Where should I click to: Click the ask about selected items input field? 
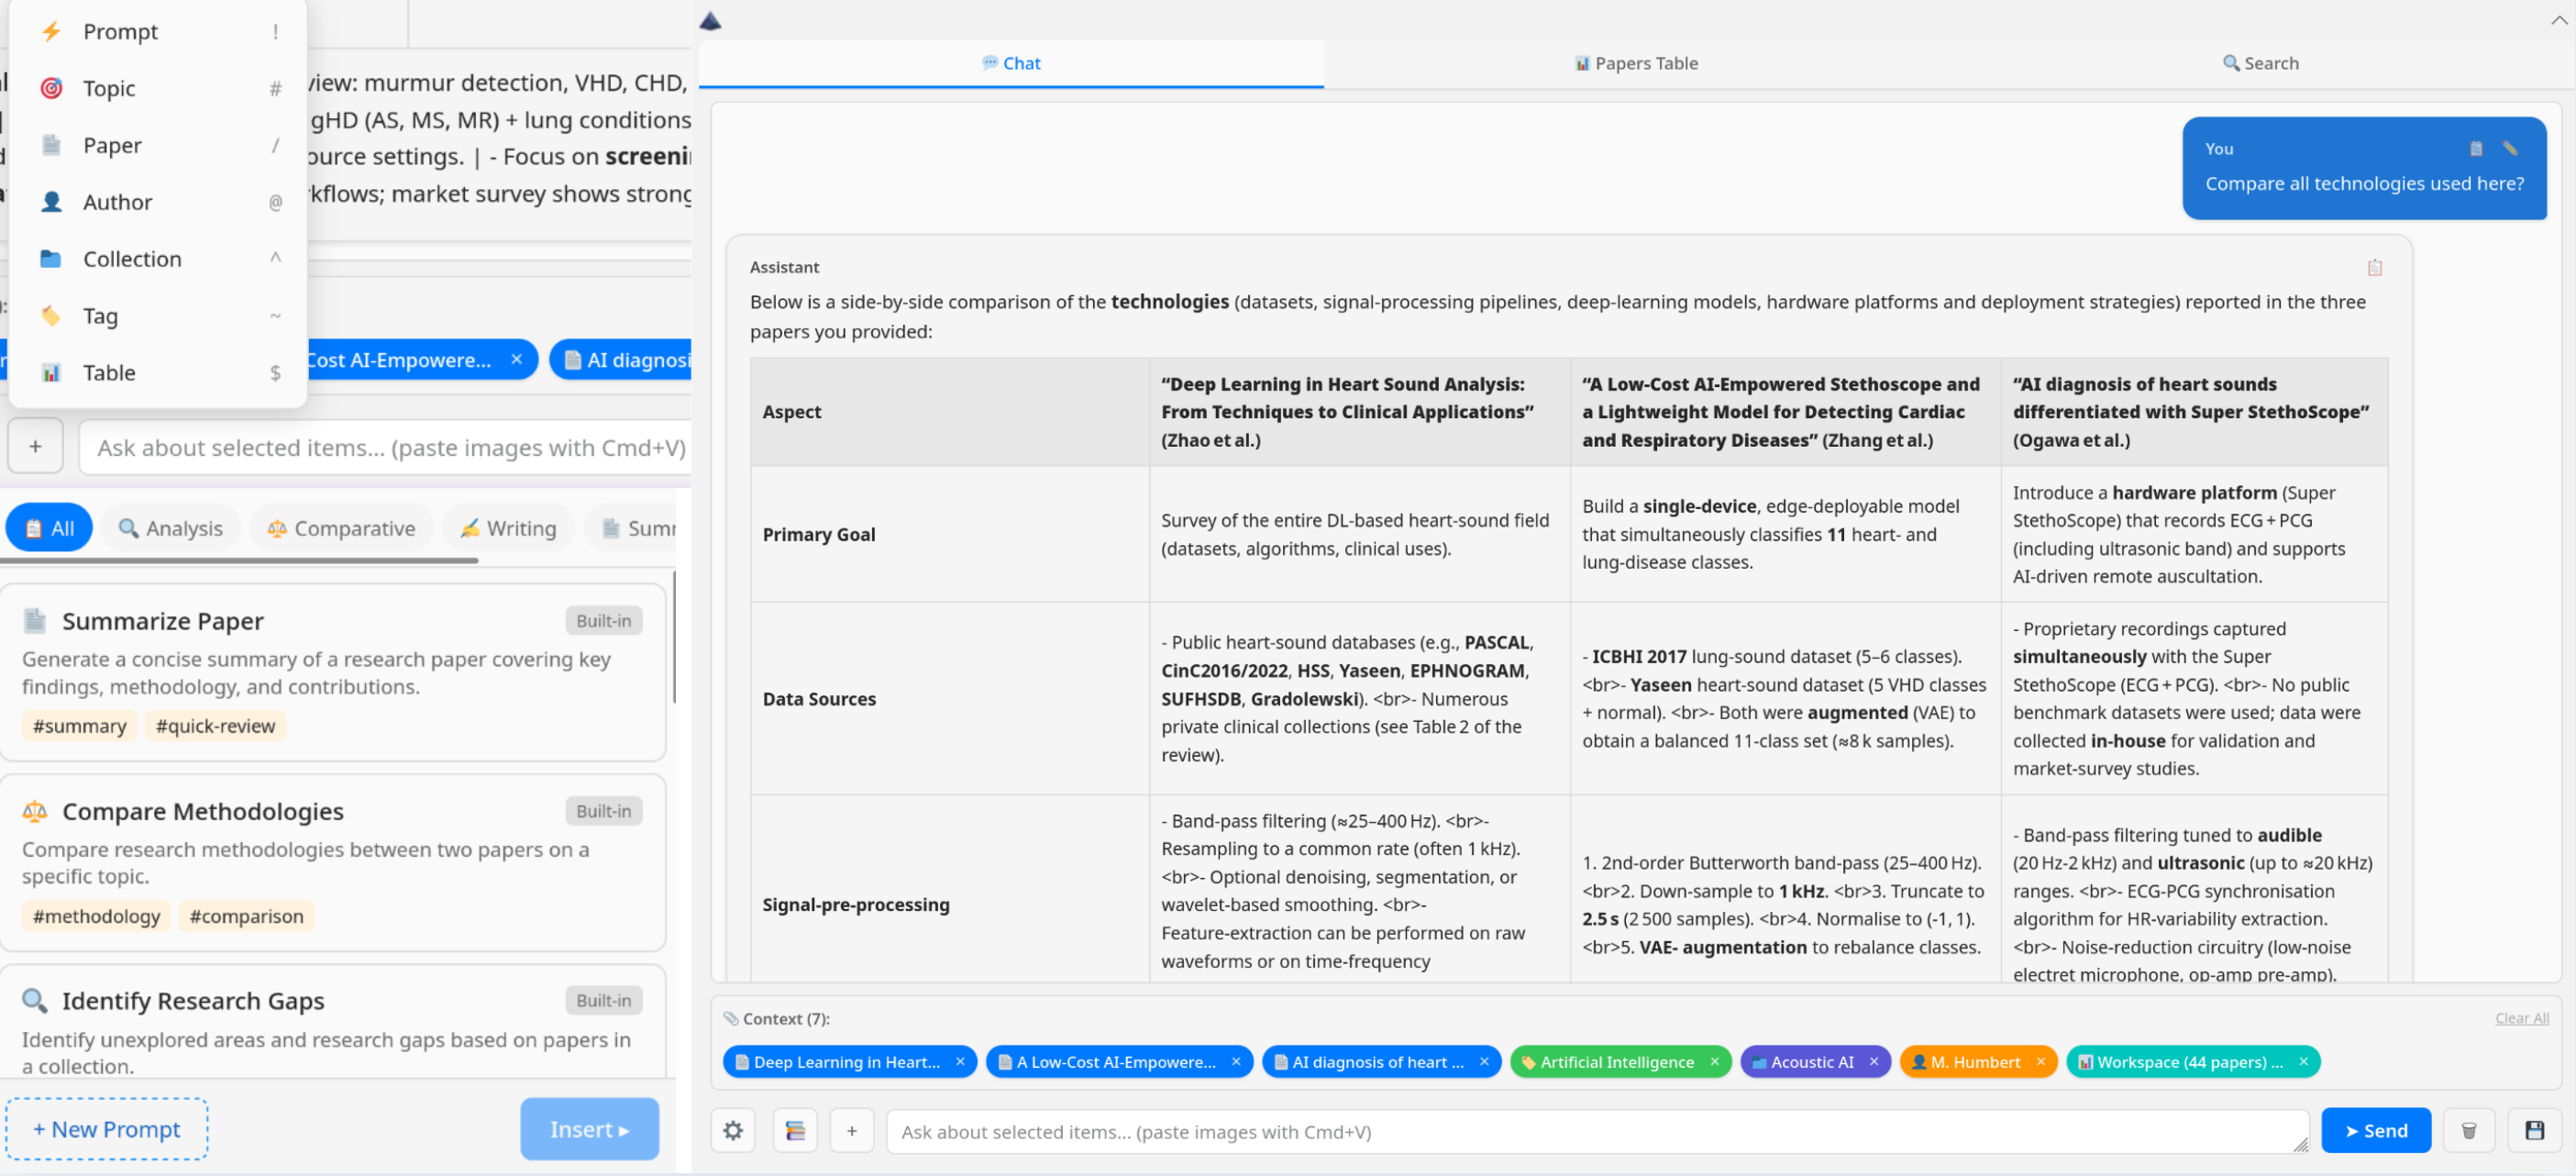click(1600, 1131)
